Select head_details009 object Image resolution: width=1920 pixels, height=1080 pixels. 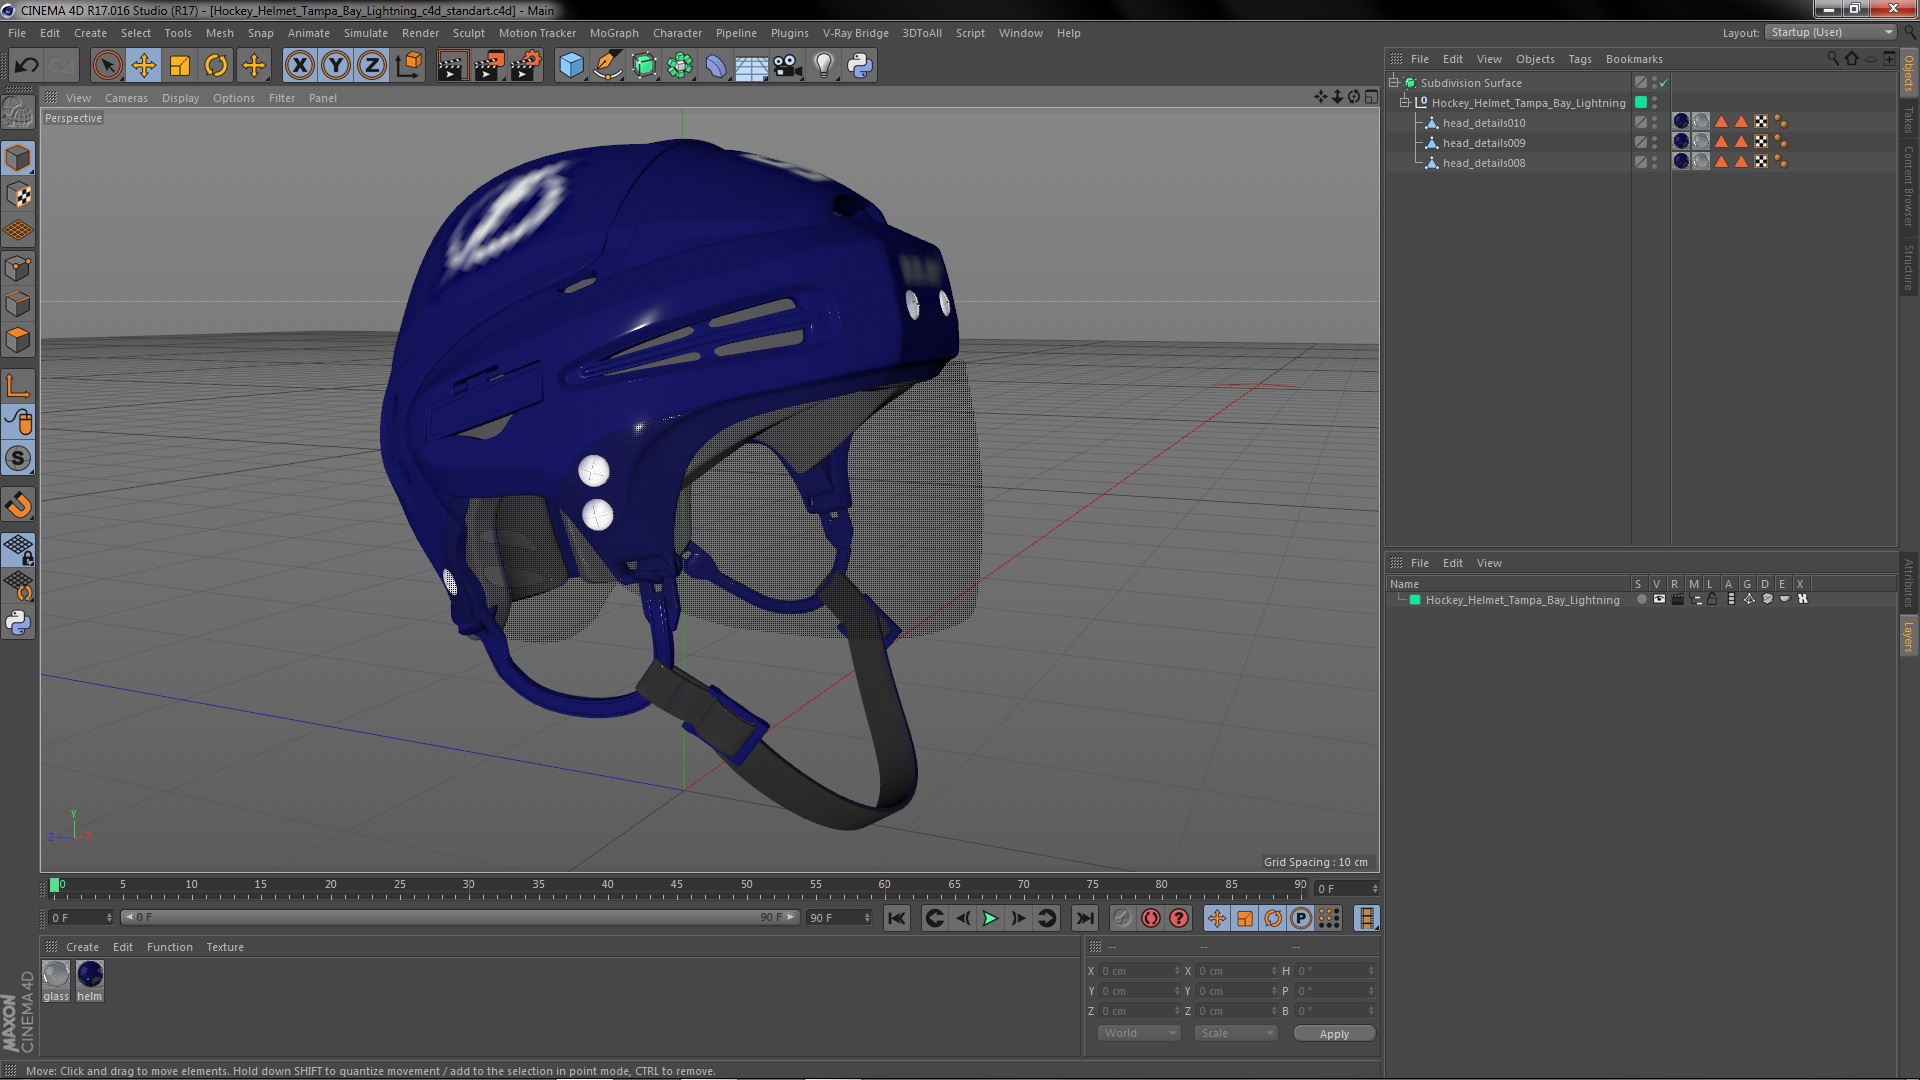tap(1483, 143)
